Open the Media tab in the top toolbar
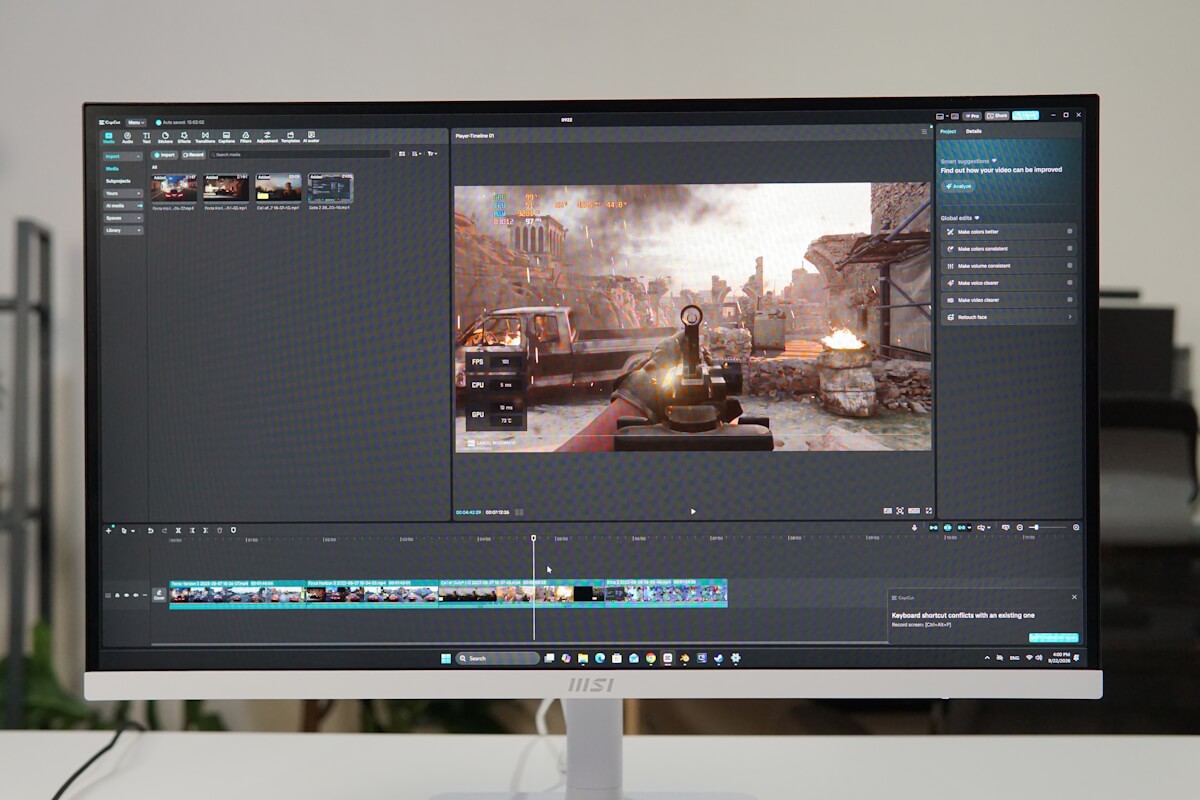This screenshot has width=1200, height=800. click(x=108, y=137)
